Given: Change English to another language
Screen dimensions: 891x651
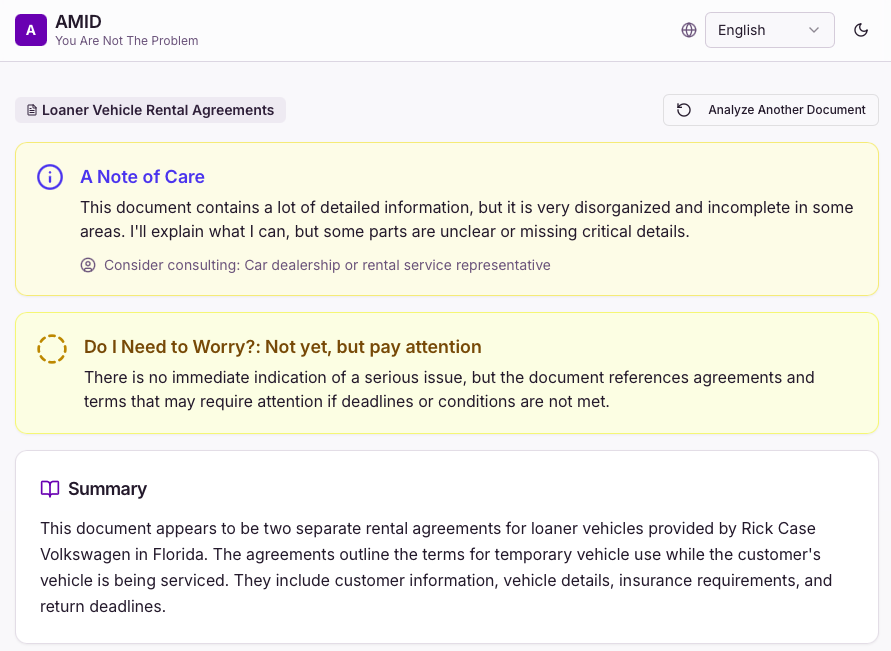Looking at the screenshot, I should coord(770,30).
